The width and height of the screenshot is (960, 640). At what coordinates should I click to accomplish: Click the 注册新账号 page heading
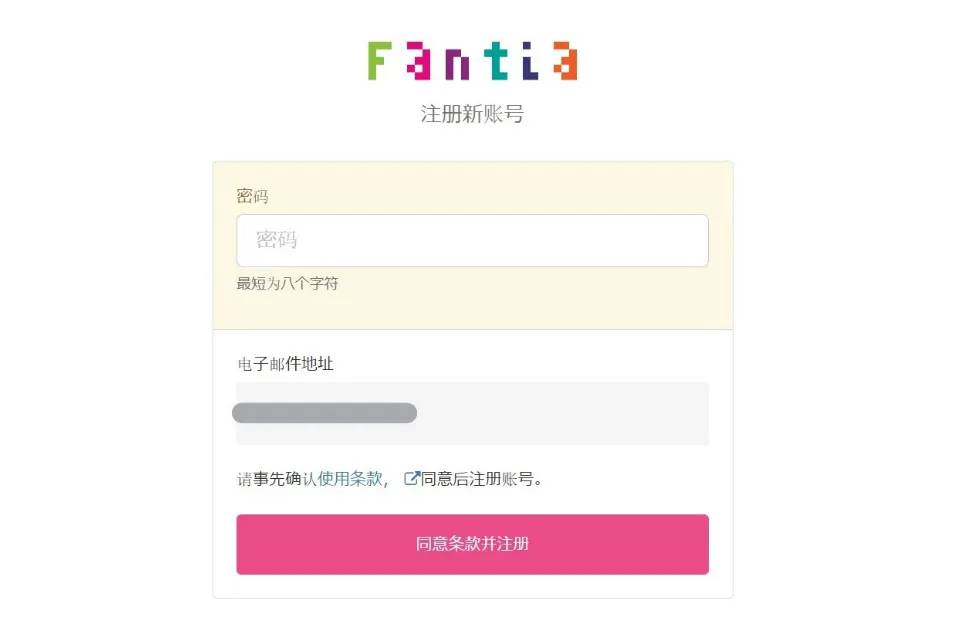[472, 114]
